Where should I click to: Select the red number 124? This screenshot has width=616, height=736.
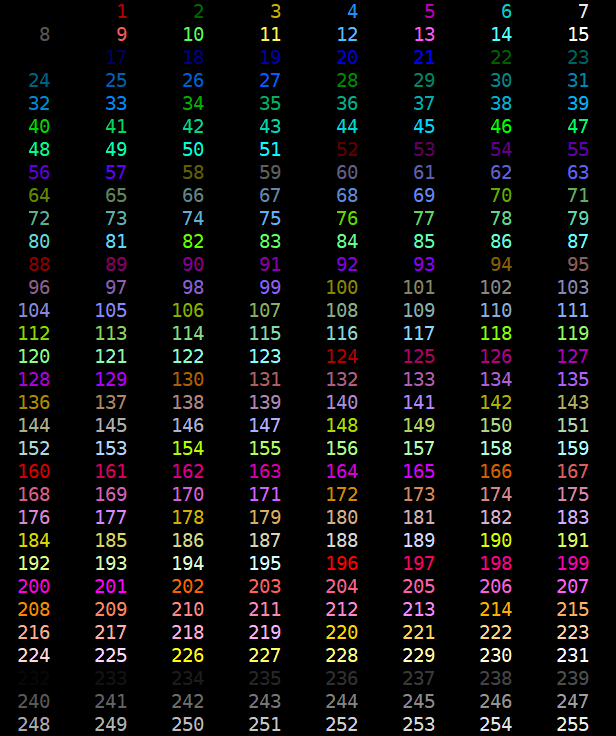coord(342,356)
